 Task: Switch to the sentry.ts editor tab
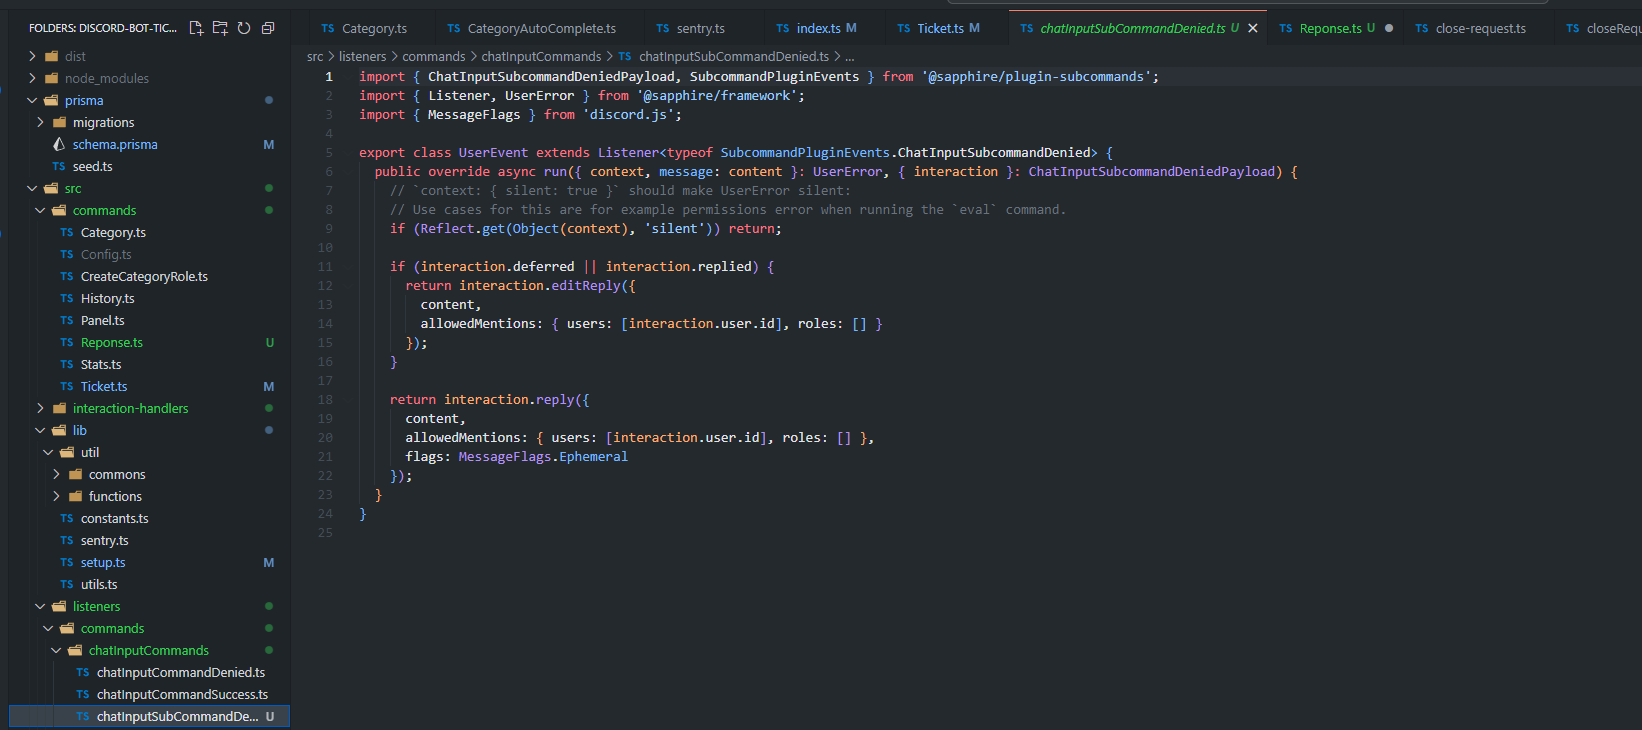[700, 28]
